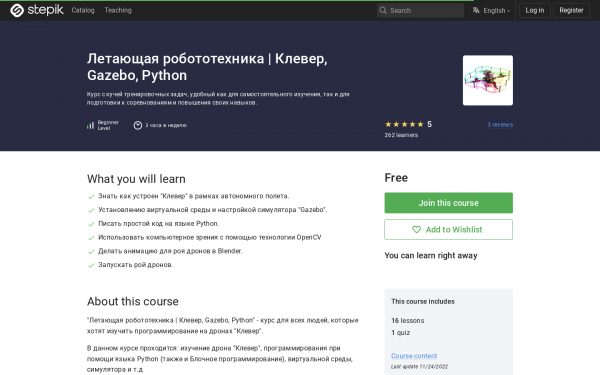Screen dimensions: 600x375
Task: Open the course cover thumbnail
Action: [488, 80]
